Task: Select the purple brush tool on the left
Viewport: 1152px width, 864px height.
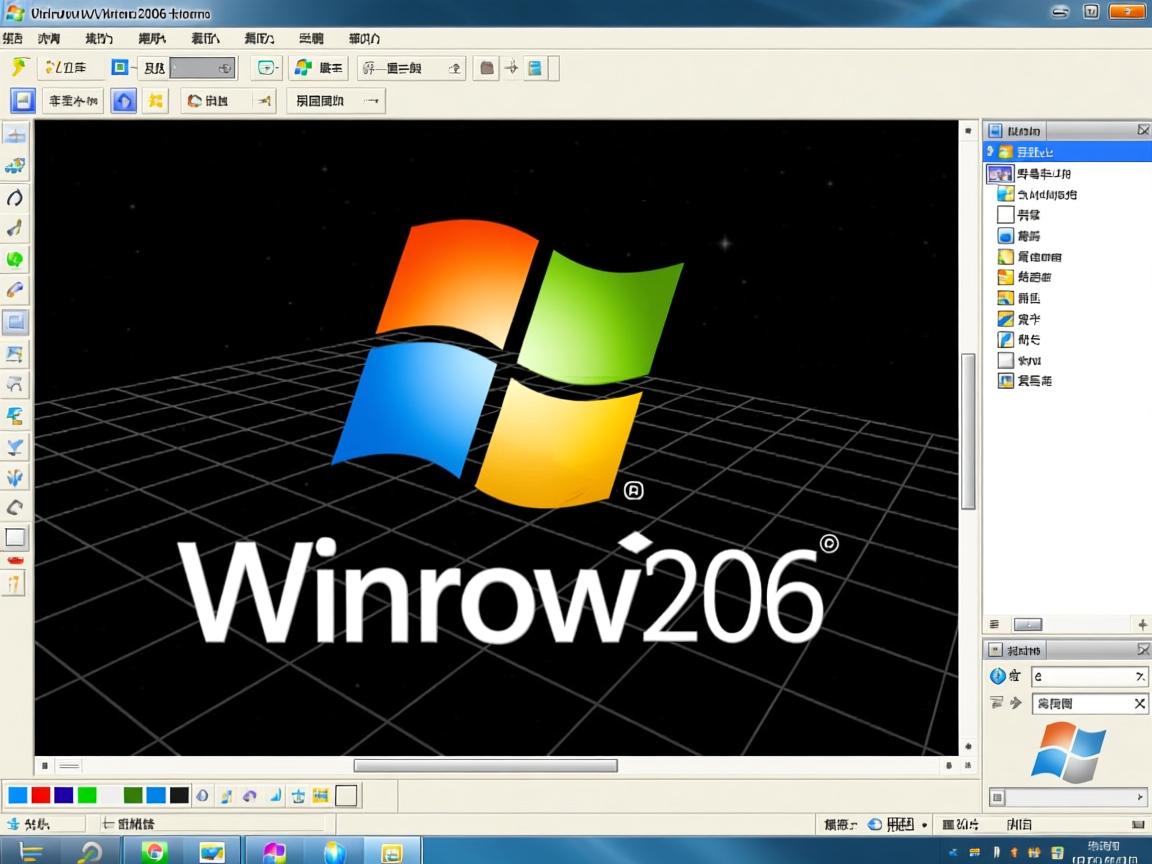Action: point(14,290)
